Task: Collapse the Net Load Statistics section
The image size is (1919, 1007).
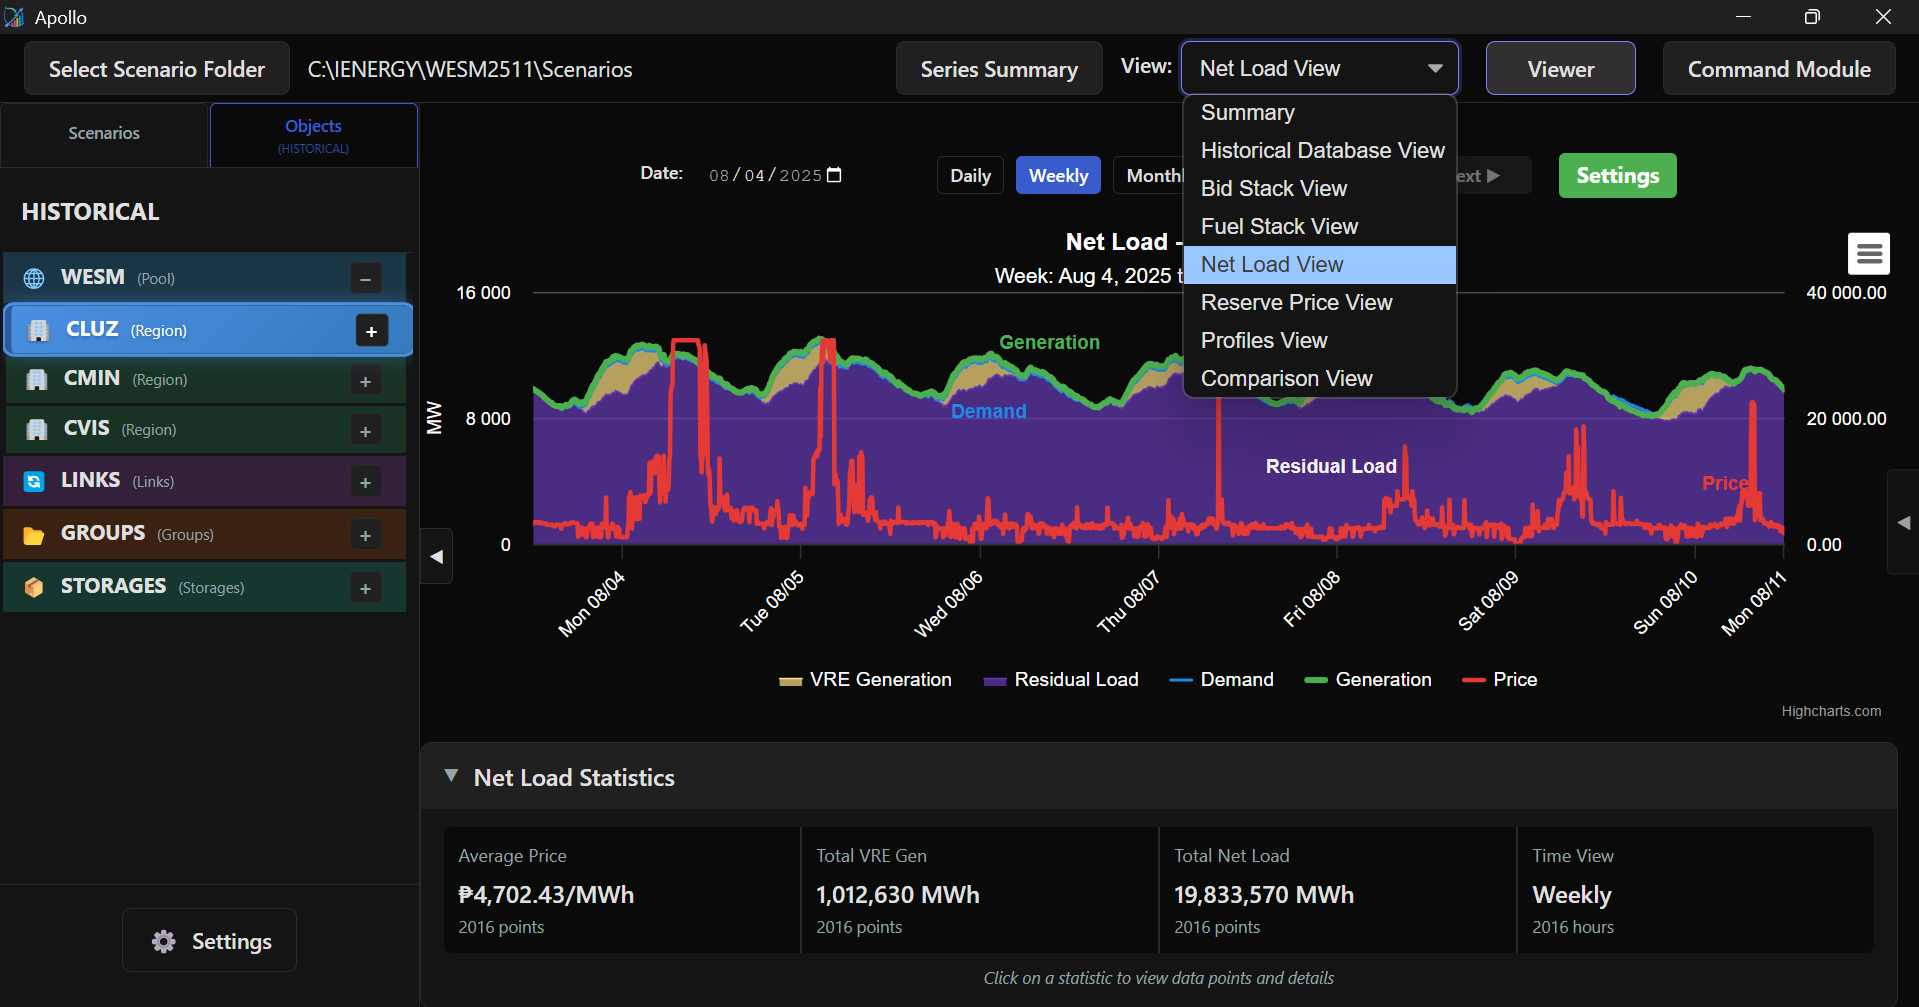Action: point(452,776)
